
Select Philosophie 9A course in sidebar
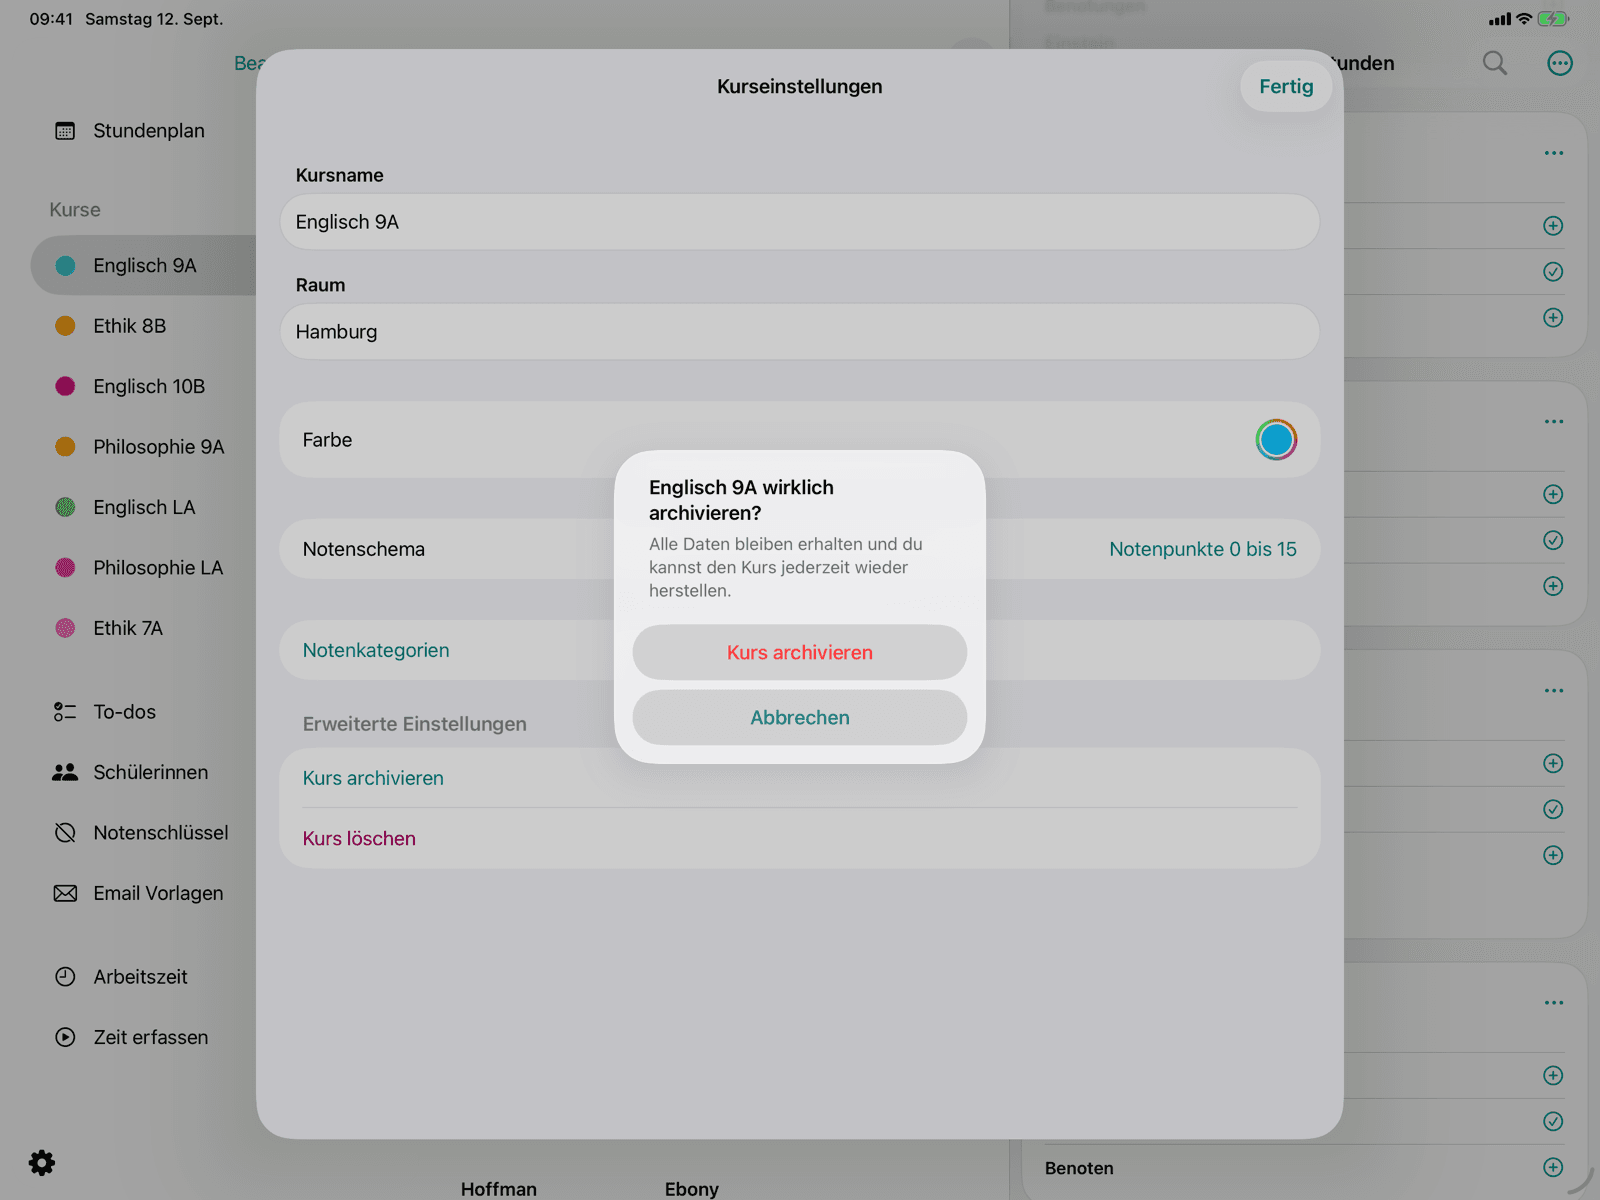158,447
